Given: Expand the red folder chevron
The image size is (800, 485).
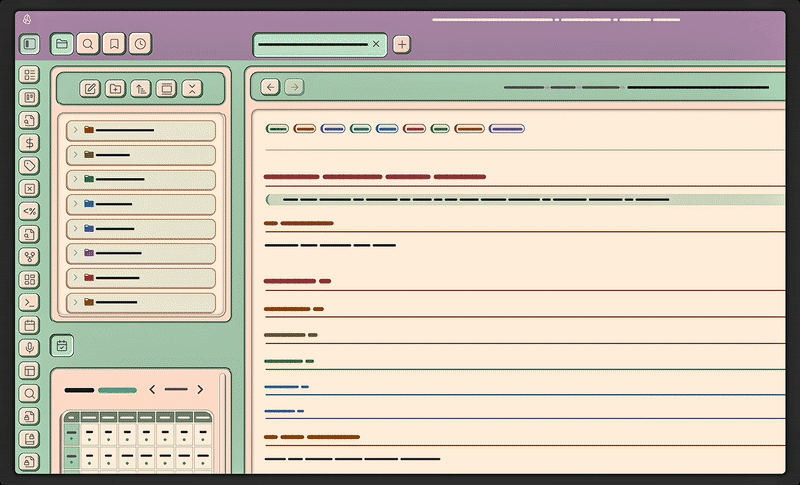Looking at the screenshot, I should tap(76, 277).
